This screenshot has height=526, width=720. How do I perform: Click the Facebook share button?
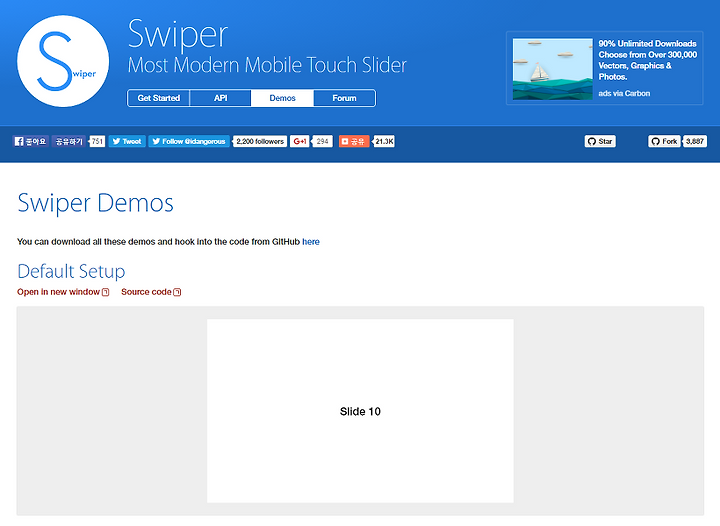click(x=69, y=141)
